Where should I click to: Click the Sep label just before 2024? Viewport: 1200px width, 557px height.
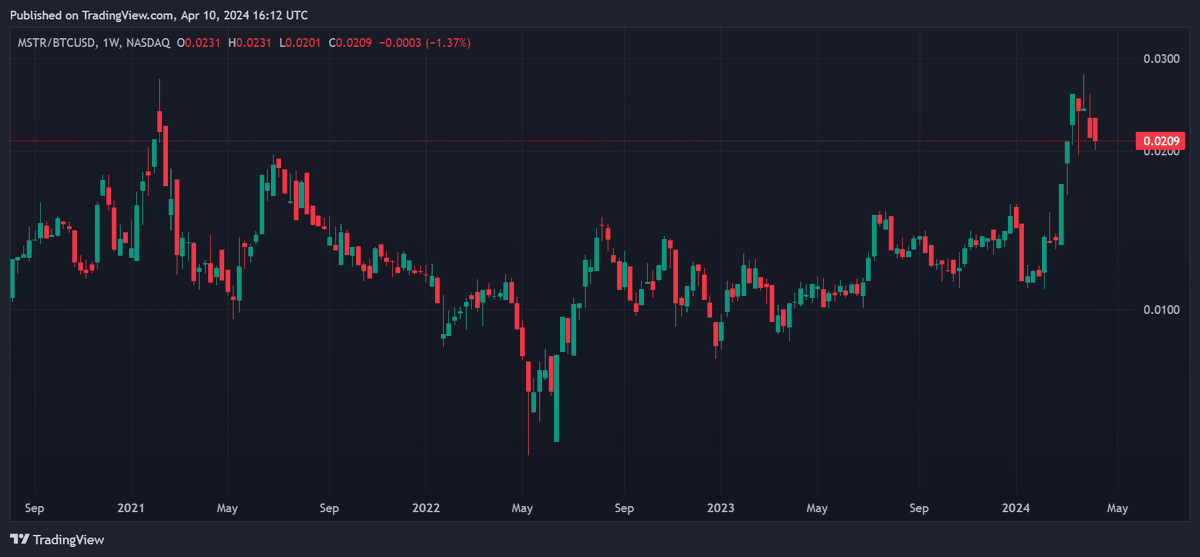[920, 508]
